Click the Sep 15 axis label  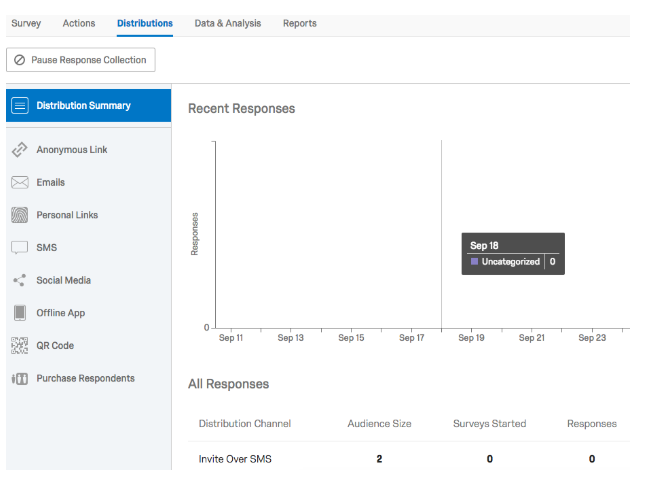(x=351, y=338)
